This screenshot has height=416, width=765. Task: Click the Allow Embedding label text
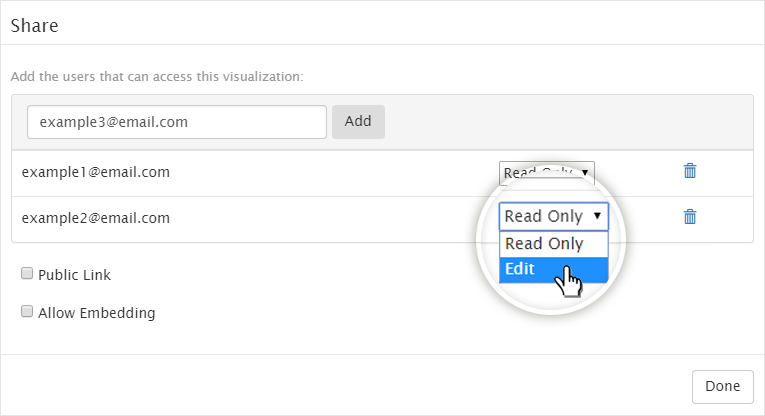coord(97,313)
